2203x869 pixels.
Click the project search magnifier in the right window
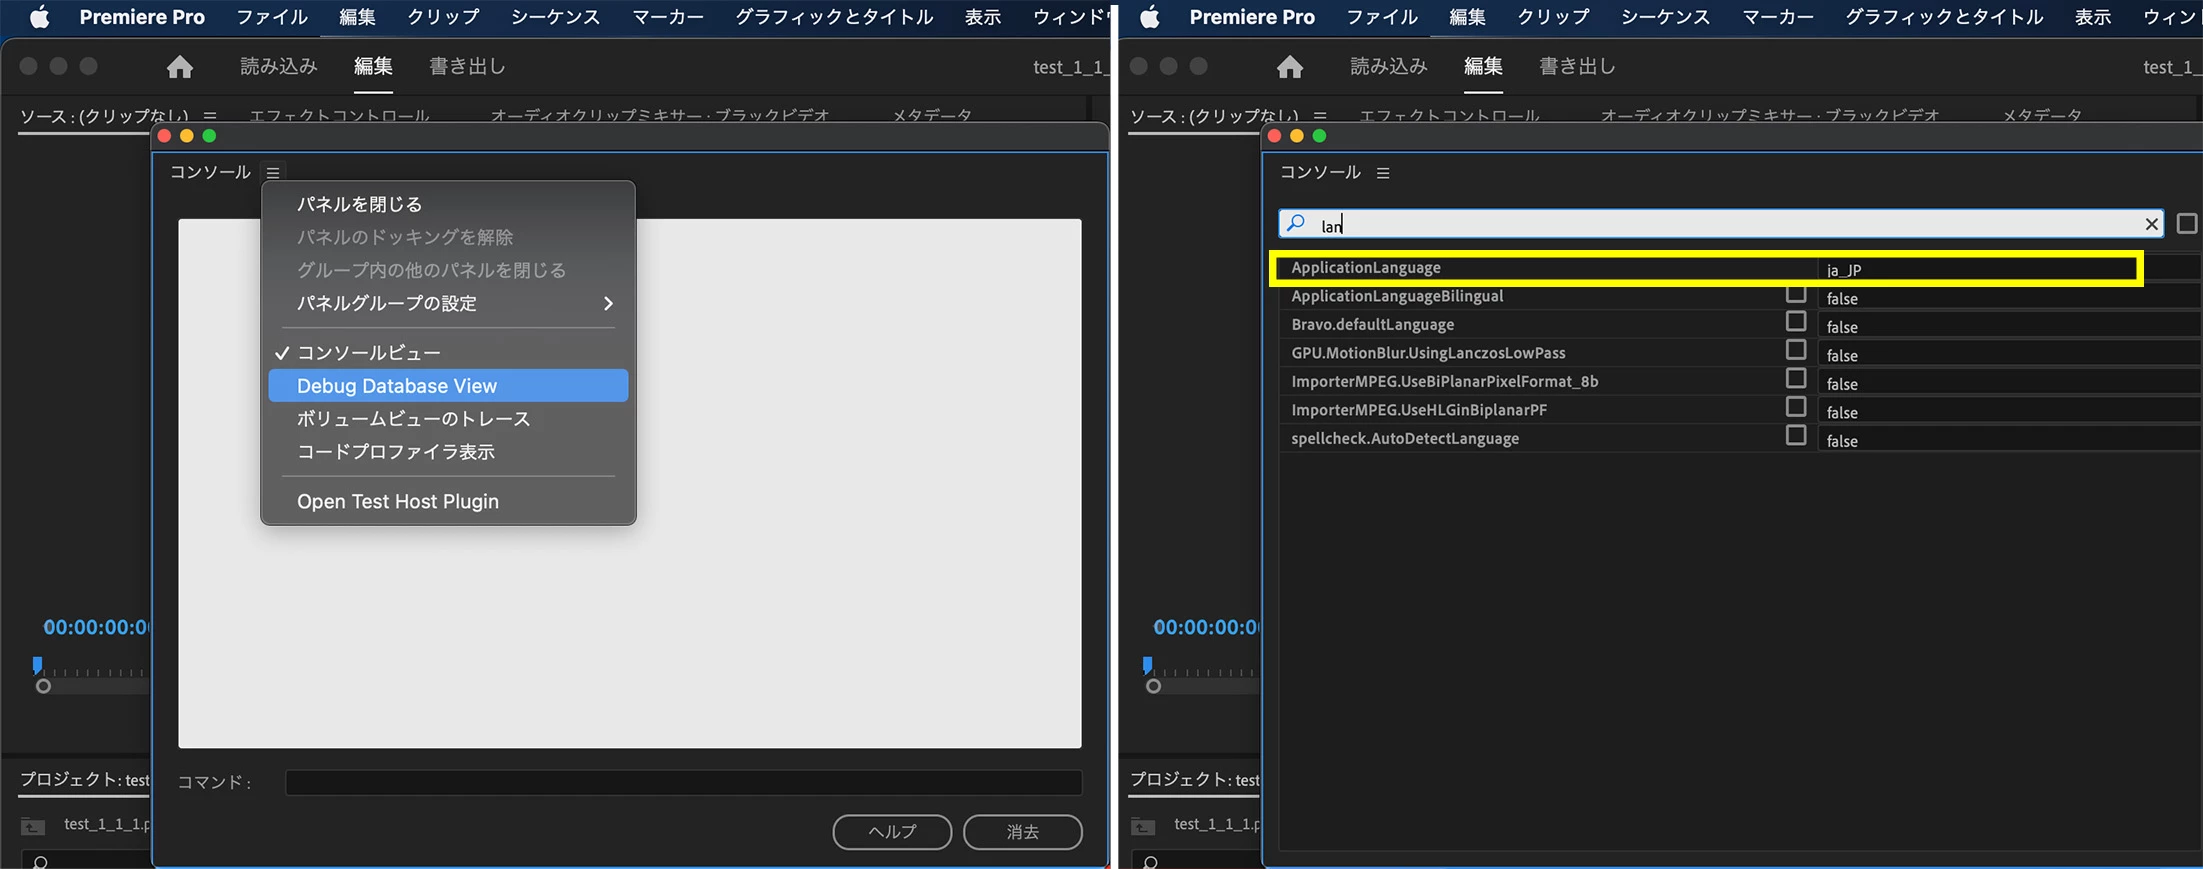click(1150, 861)
